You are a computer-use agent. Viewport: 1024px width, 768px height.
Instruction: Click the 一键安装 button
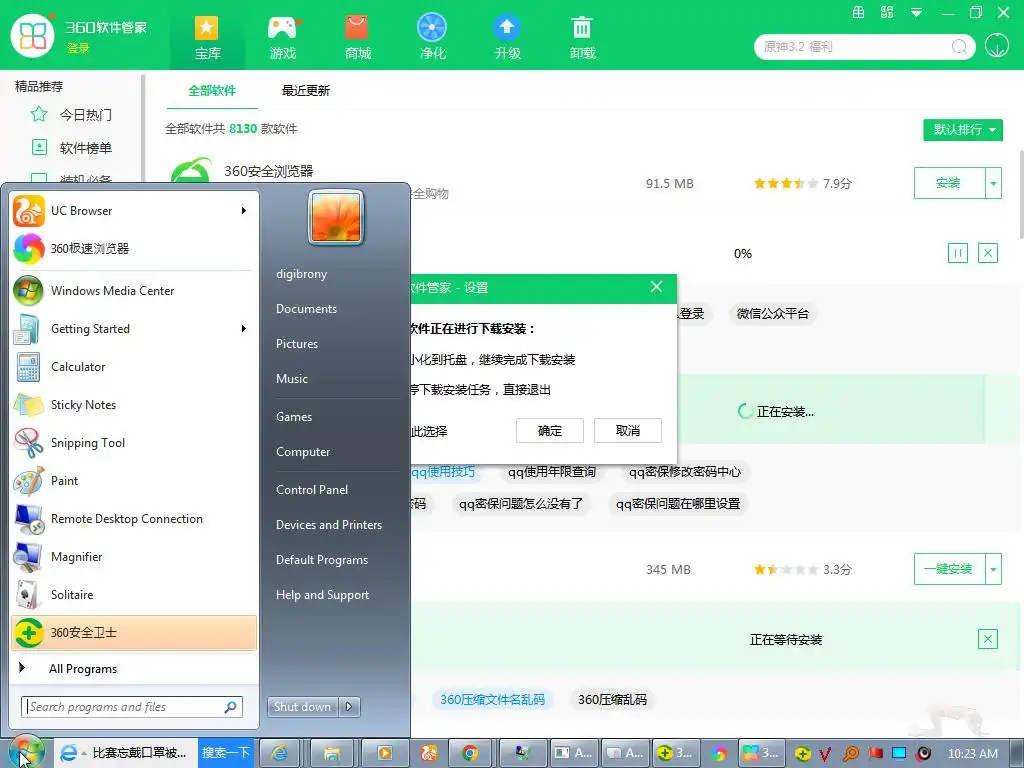(x=949, y=569)
